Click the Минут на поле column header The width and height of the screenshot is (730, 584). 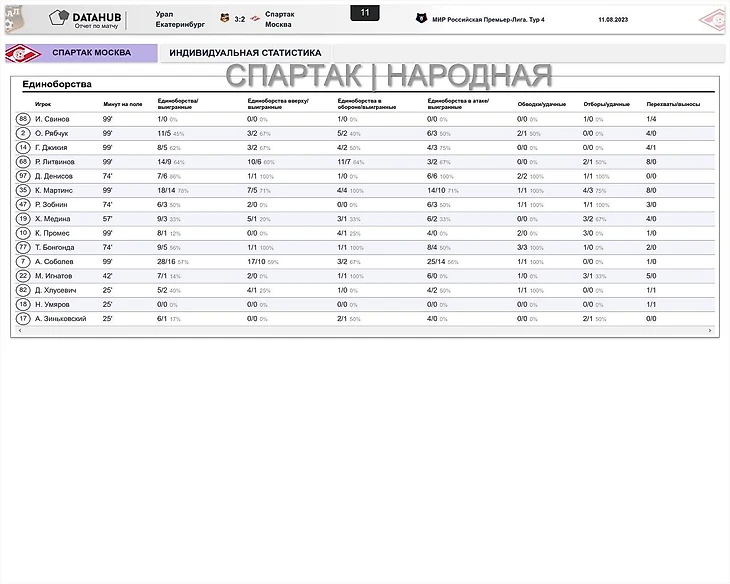(x=122, y=104)
